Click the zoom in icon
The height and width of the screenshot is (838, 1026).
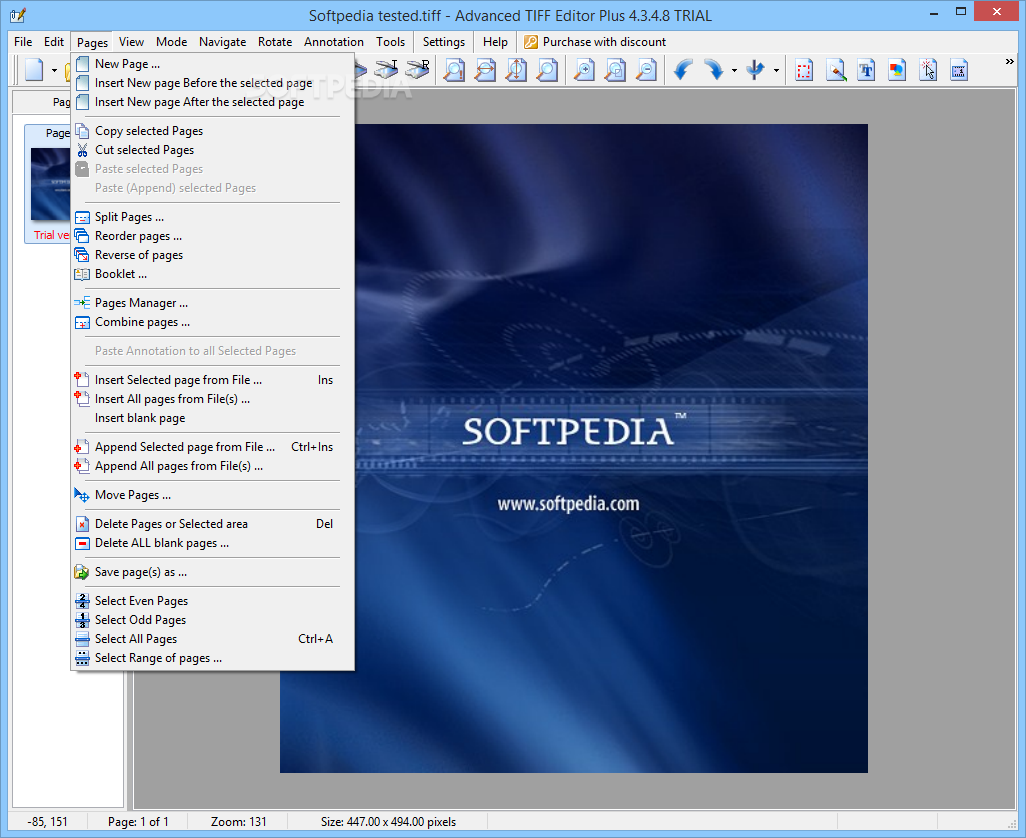coord(584,69)
